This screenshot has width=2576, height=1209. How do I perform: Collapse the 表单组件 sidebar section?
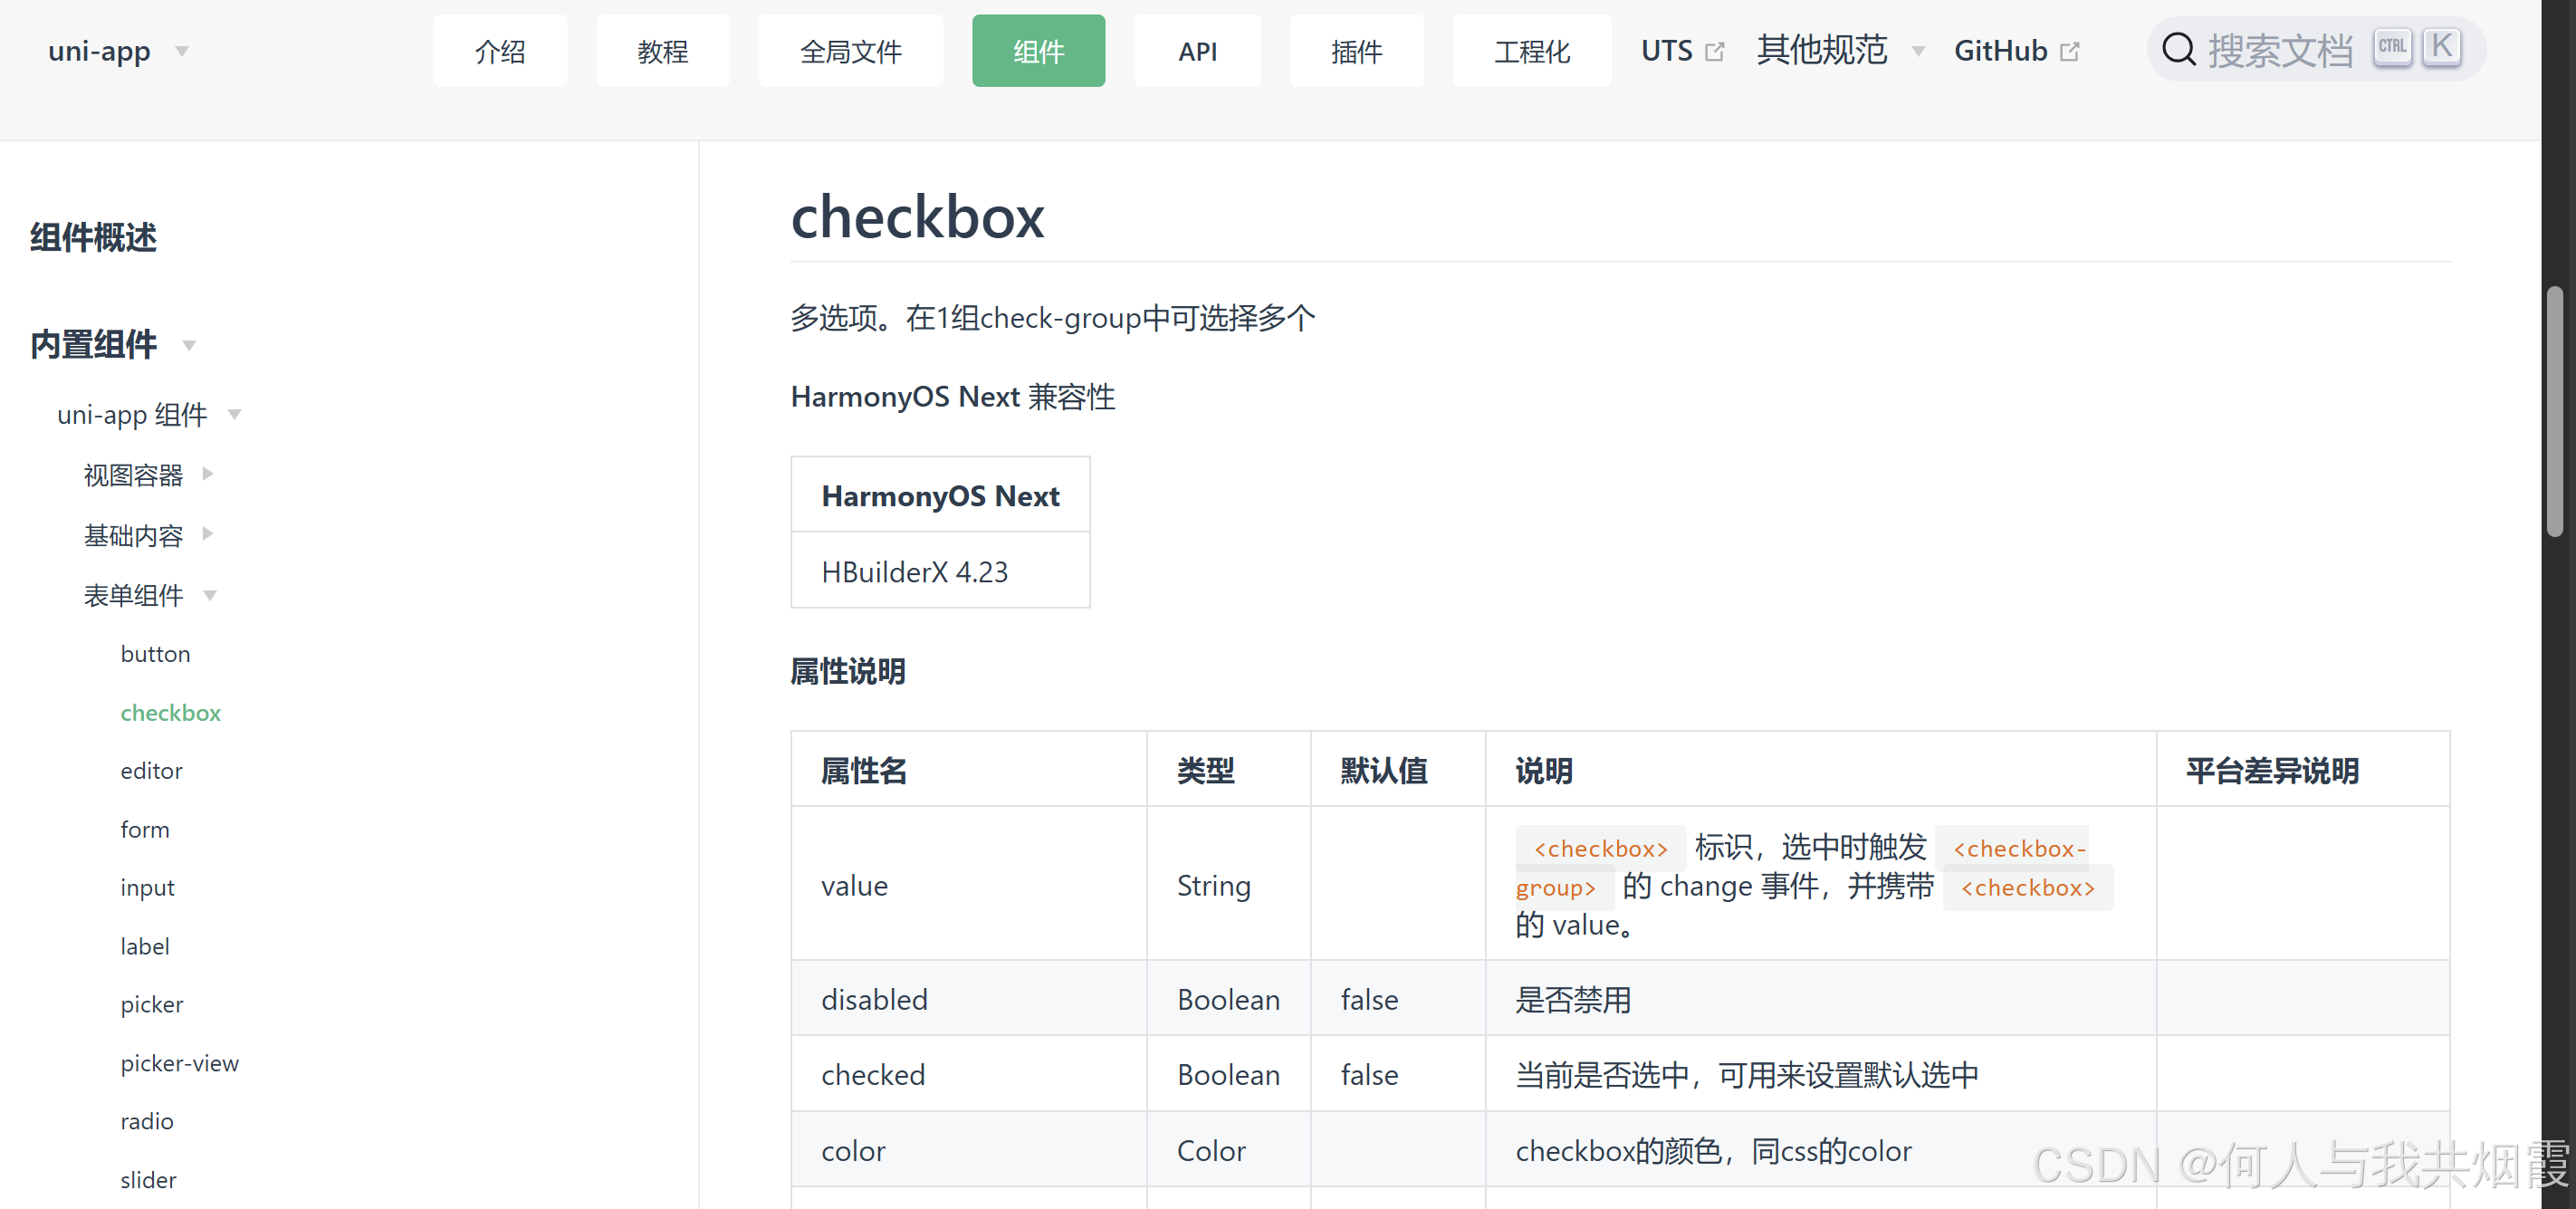click(x=210, y=595)
